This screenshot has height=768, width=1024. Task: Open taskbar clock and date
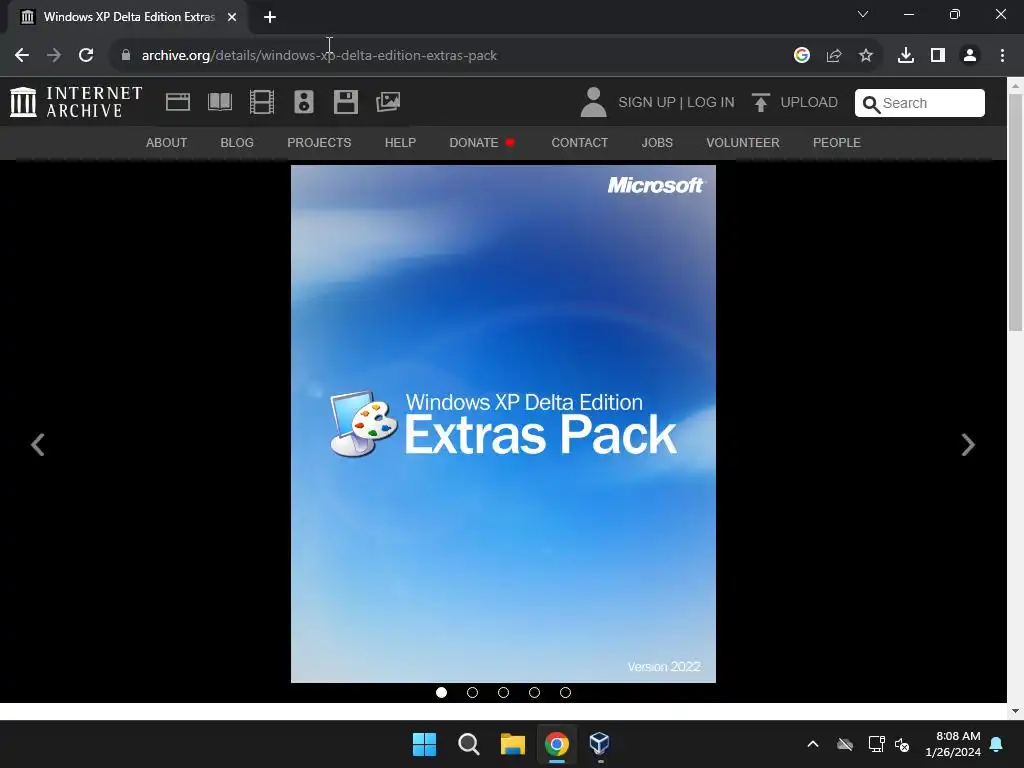coord(953,744)
